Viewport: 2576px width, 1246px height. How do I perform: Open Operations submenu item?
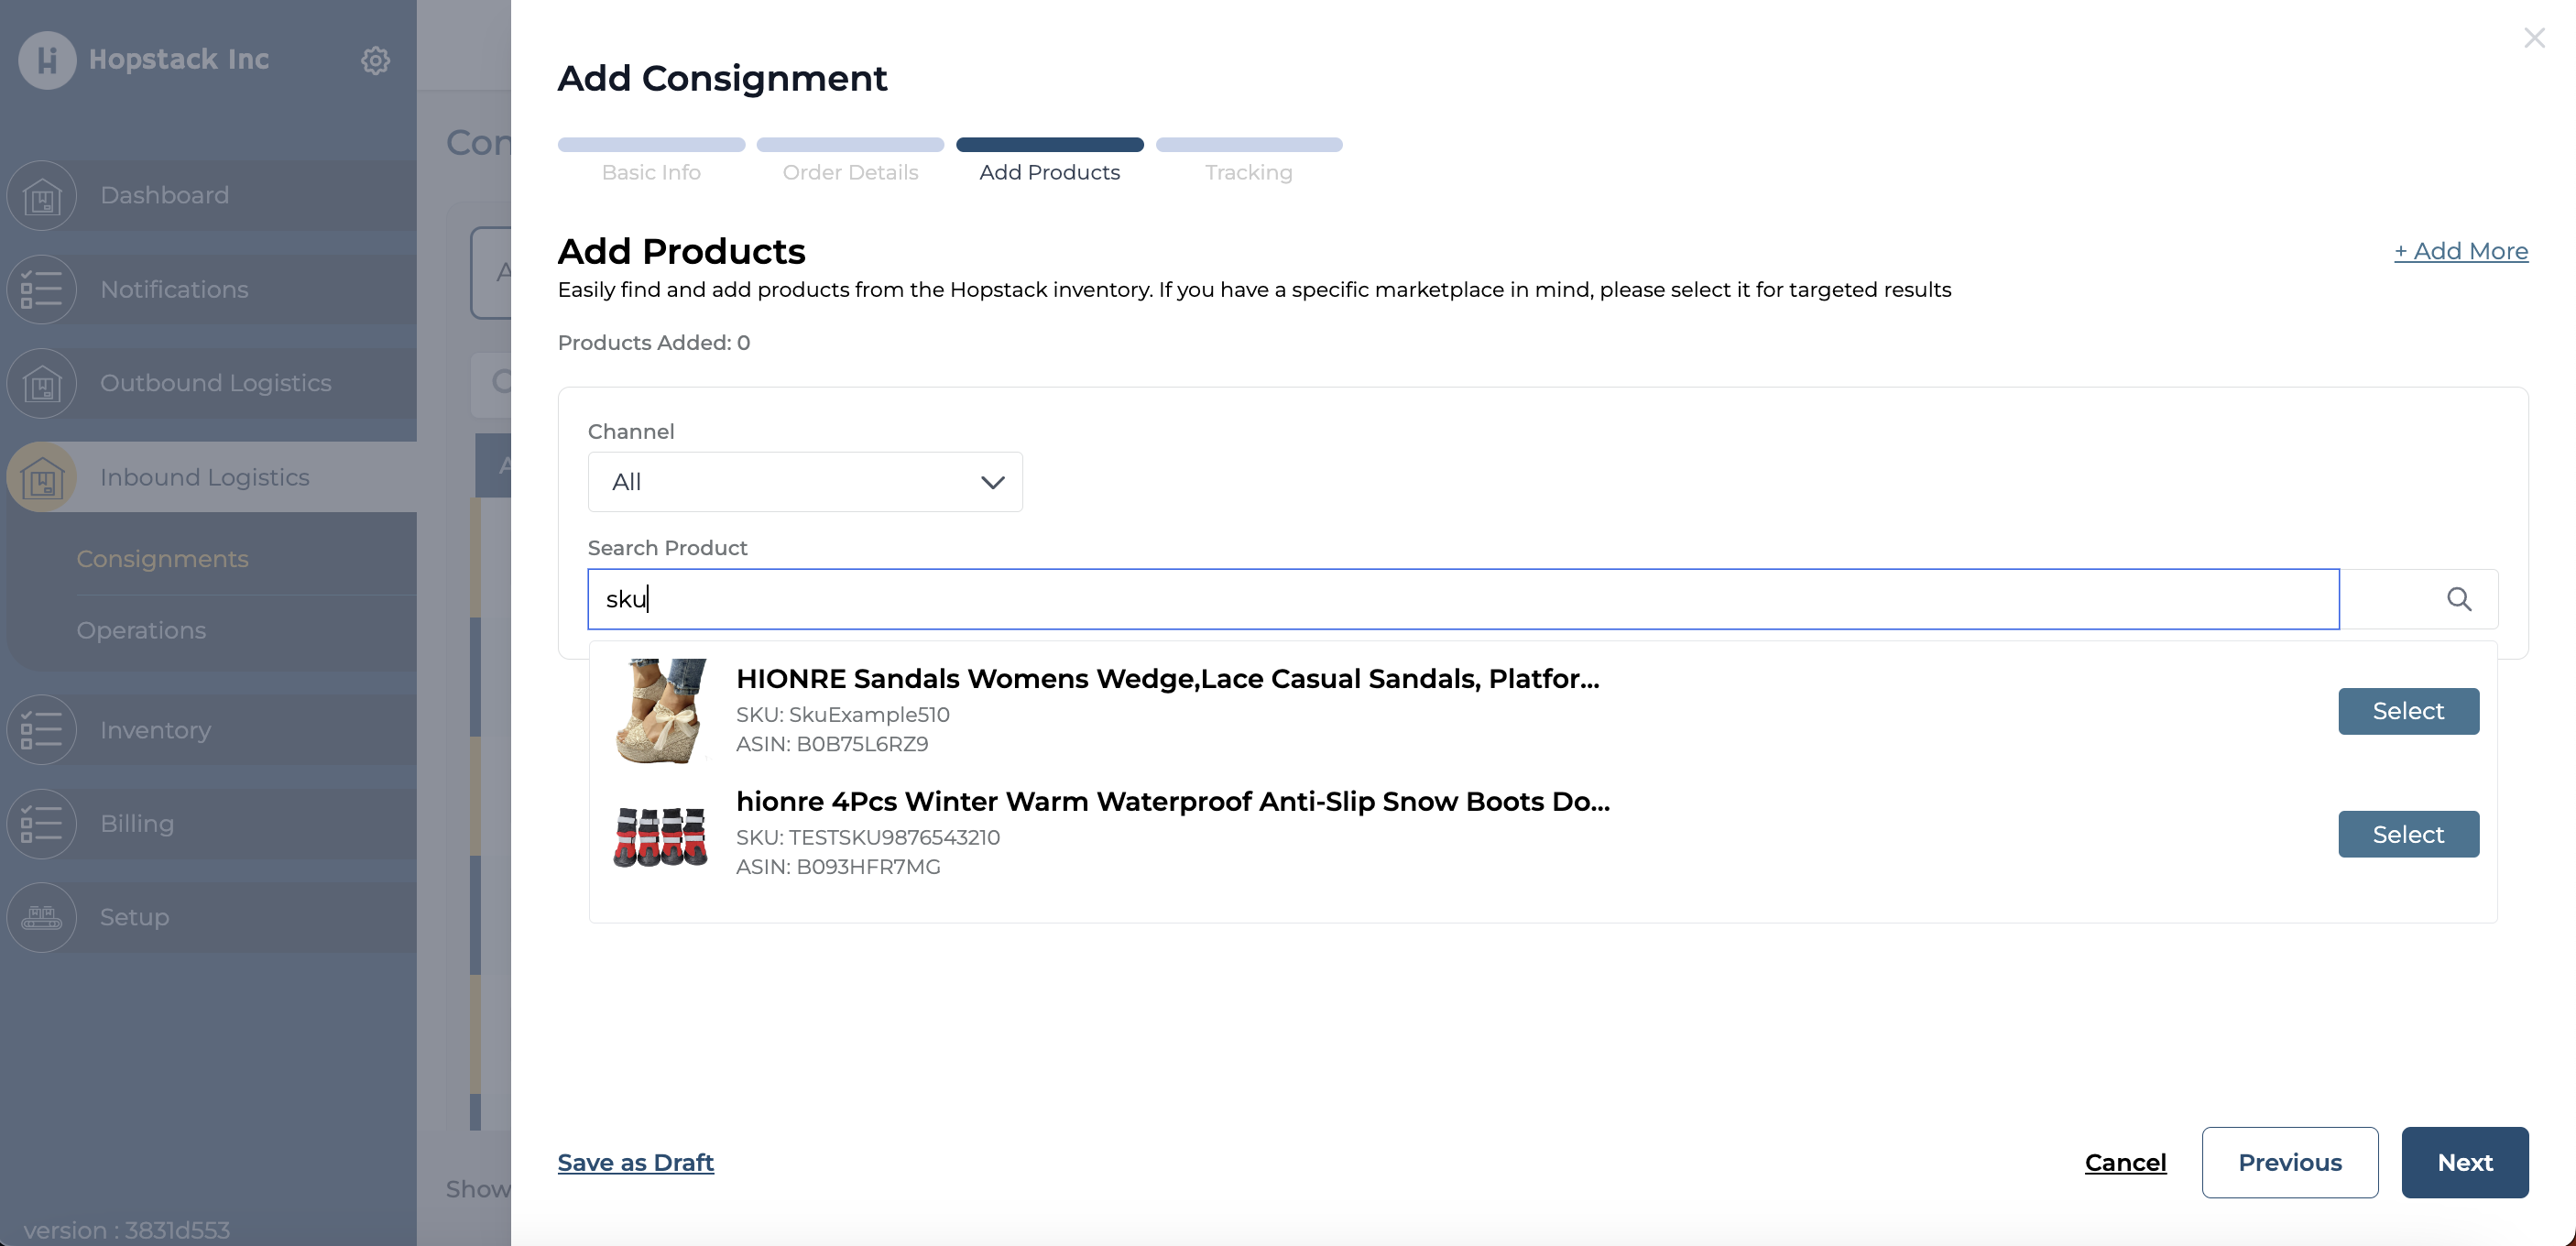tap(141, 631)
